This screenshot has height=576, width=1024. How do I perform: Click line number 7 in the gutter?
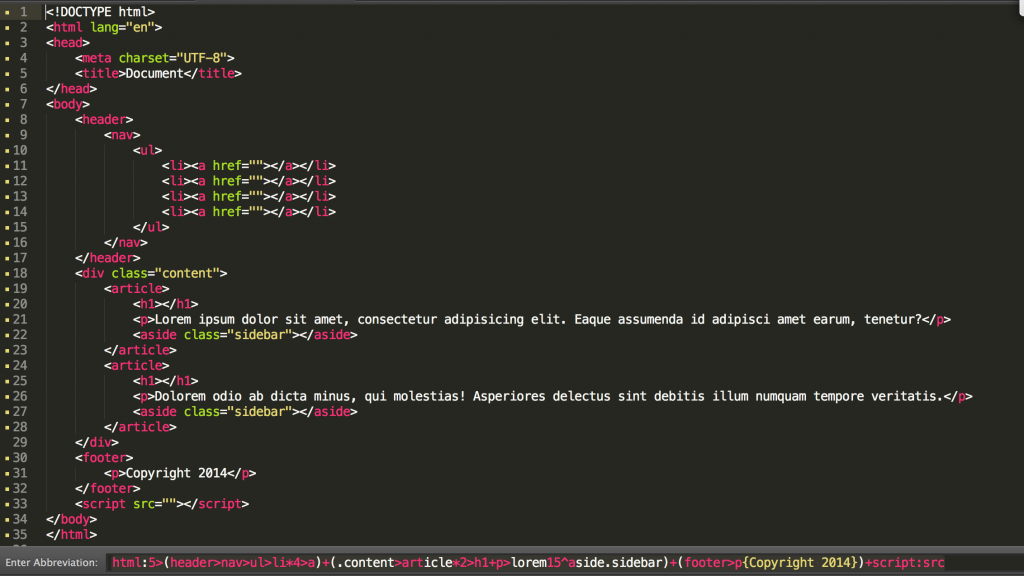[24, 104]
